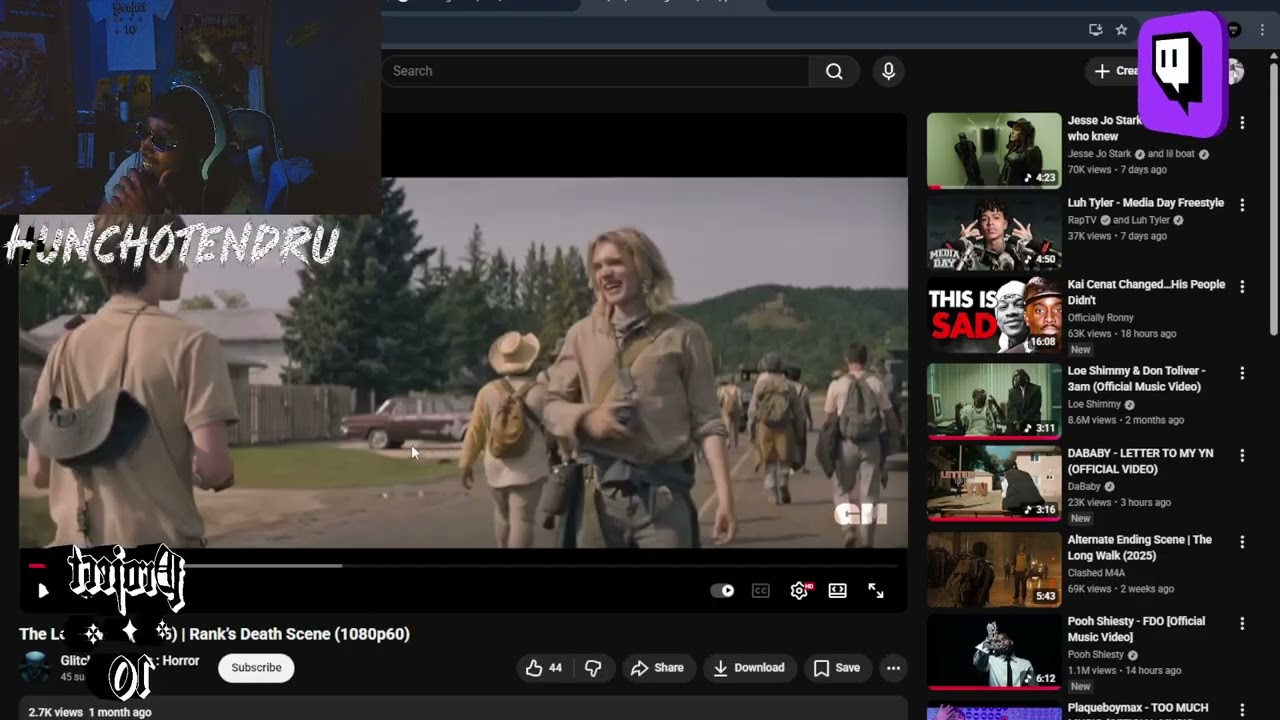The image size is (1280, 720).
Task: Open 'Plaqueboymax - TOO MUCH' video title
Action: [1138, 708]
